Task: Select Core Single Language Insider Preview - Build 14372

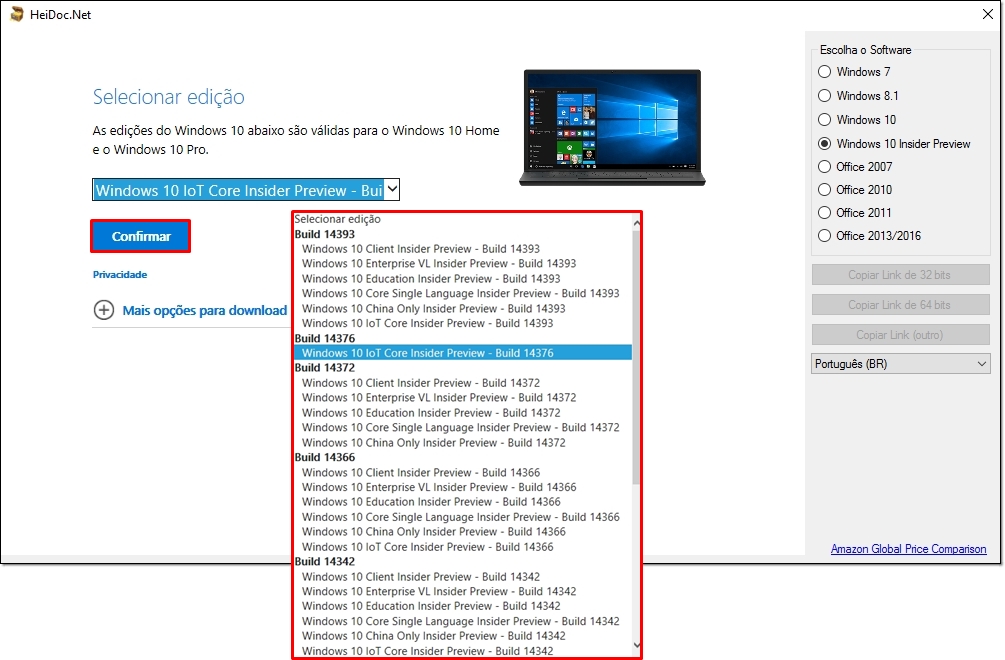Action: click(x=463, y=427)
